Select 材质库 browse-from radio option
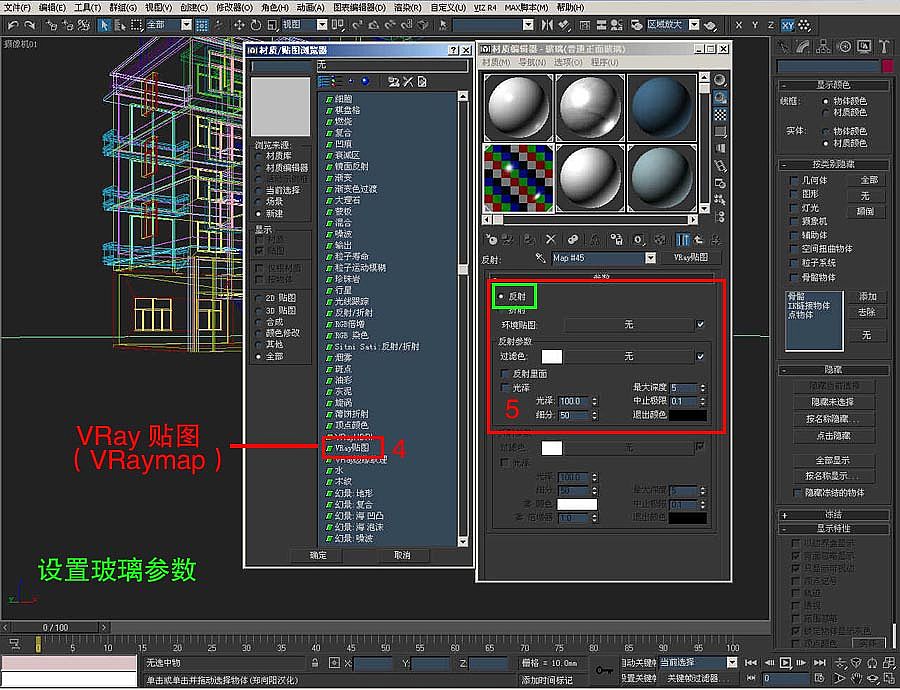The width and height of the screenshot is (900, 690). pos(260,156)
